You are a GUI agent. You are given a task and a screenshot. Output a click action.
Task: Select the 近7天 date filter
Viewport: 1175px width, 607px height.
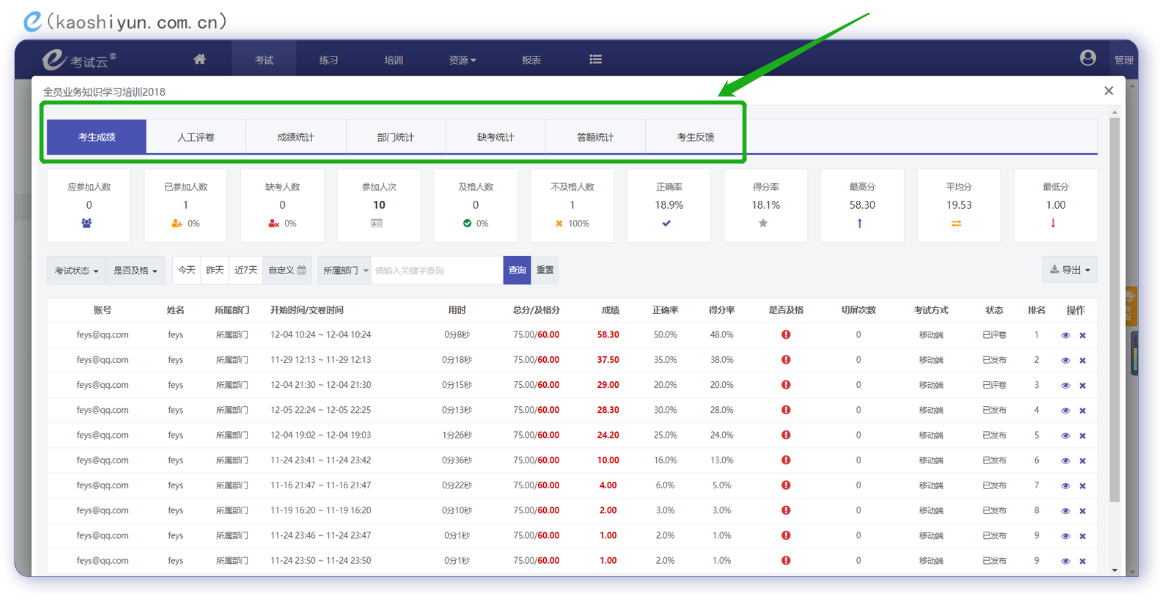(246, 270)
